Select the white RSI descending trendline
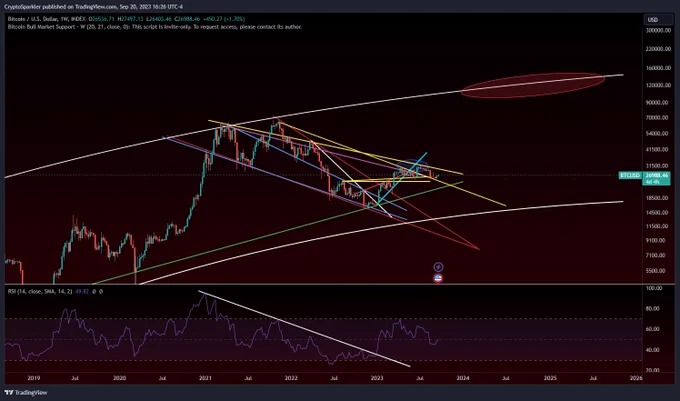 304,329
